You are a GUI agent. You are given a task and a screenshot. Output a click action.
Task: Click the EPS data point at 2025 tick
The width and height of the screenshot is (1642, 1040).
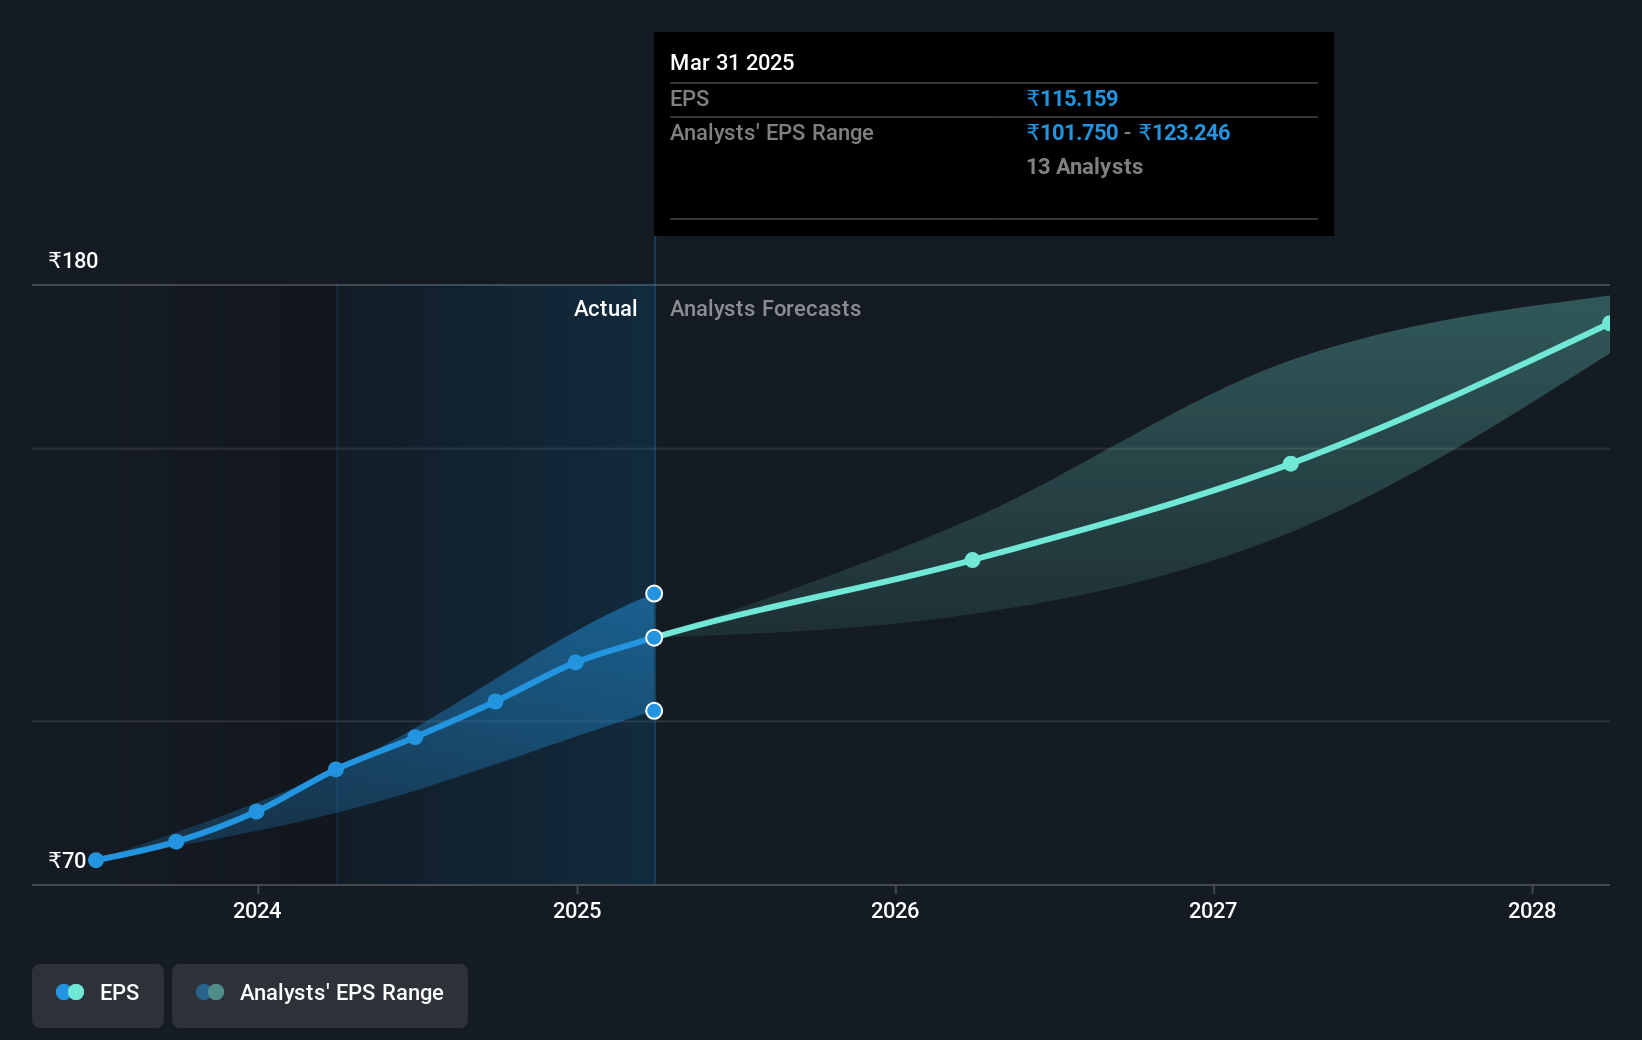tap(575, 662)
